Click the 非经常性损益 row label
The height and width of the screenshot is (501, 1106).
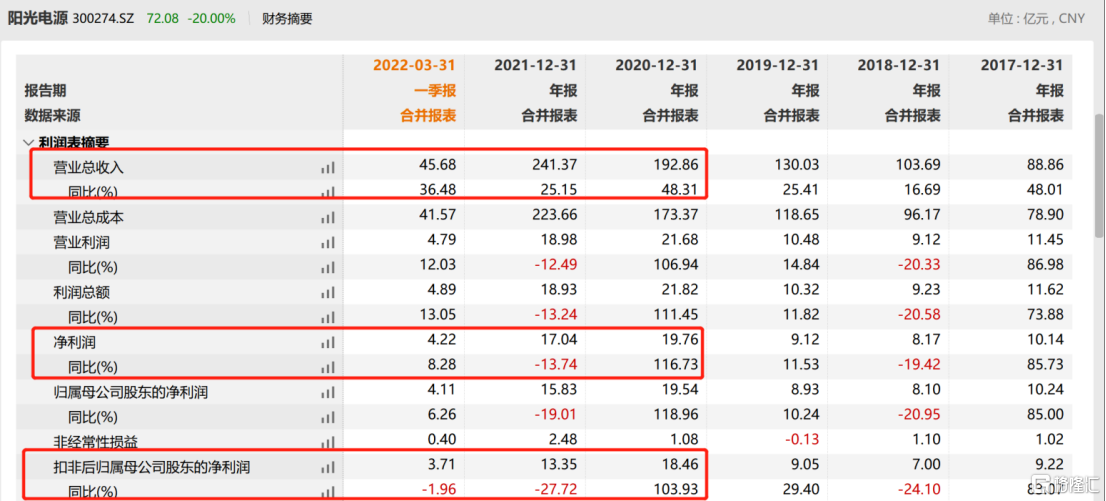coord(95,442)
